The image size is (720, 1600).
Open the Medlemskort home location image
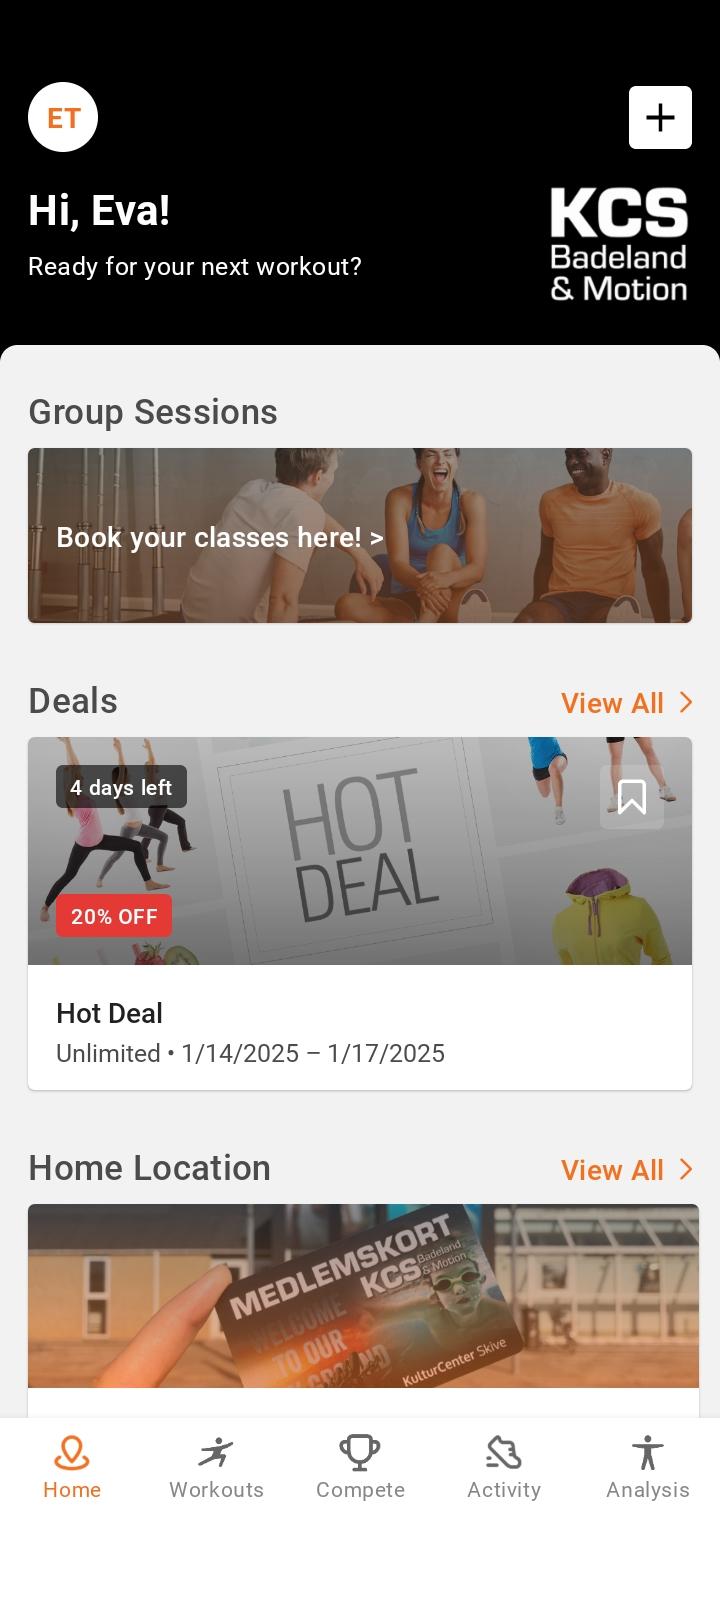(x=363, y=1296)
